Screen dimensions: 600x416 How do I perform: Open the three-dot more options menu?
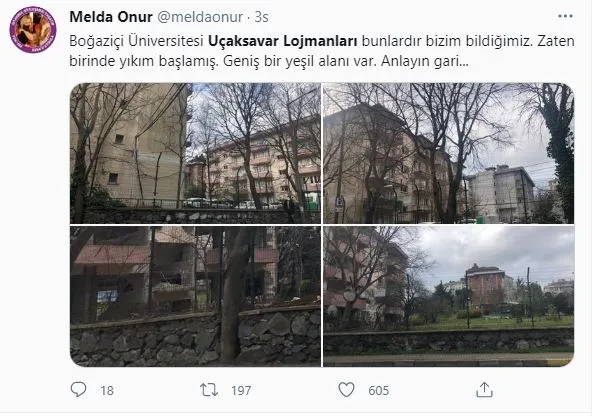click(x=565, y=16)
